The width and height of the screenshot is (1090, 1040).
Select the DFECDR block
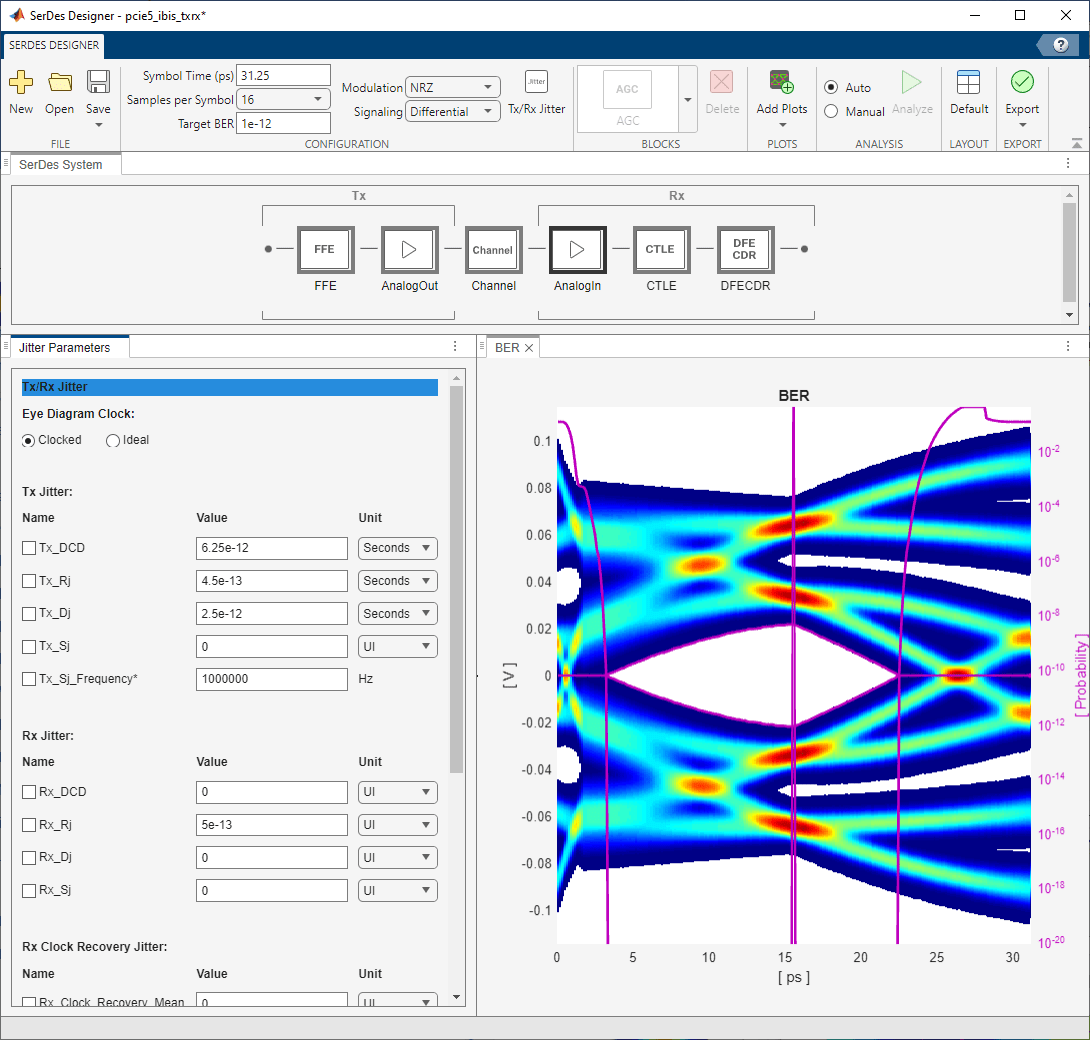click(x=744, y=250)
